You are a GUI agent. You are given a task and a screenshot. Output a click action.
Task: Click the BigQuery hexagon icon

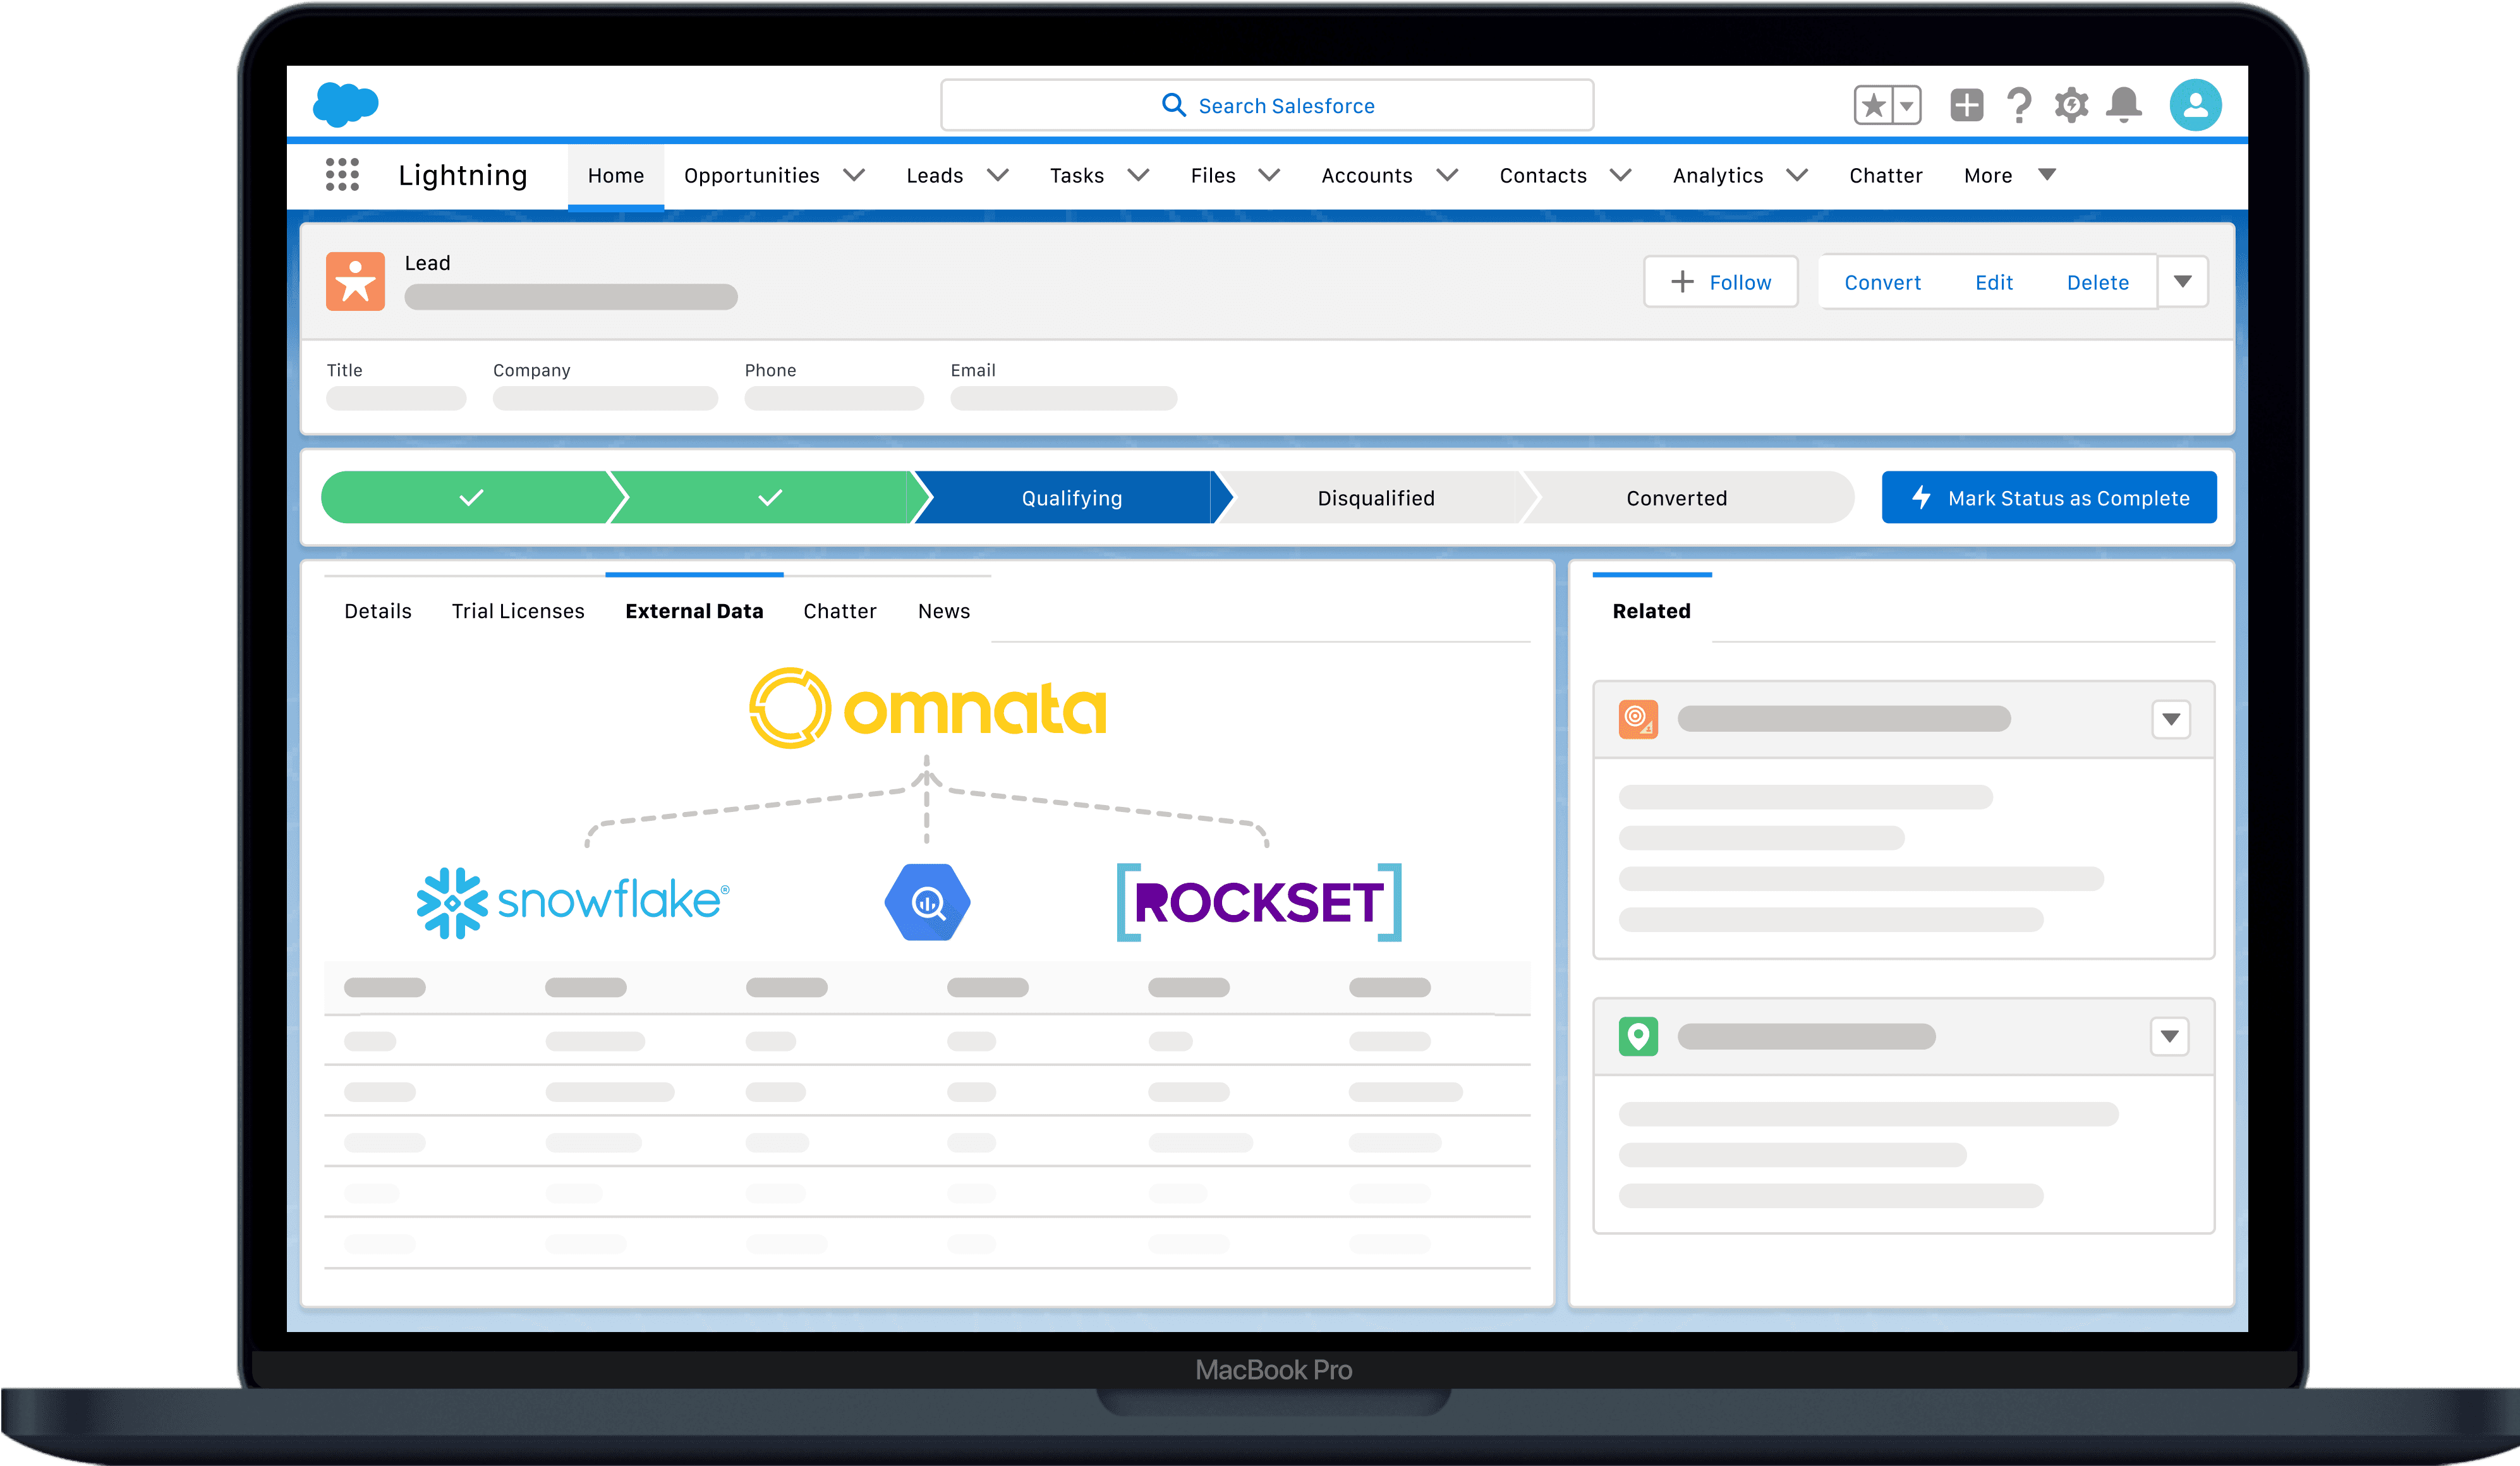click(x=927, y=902)
